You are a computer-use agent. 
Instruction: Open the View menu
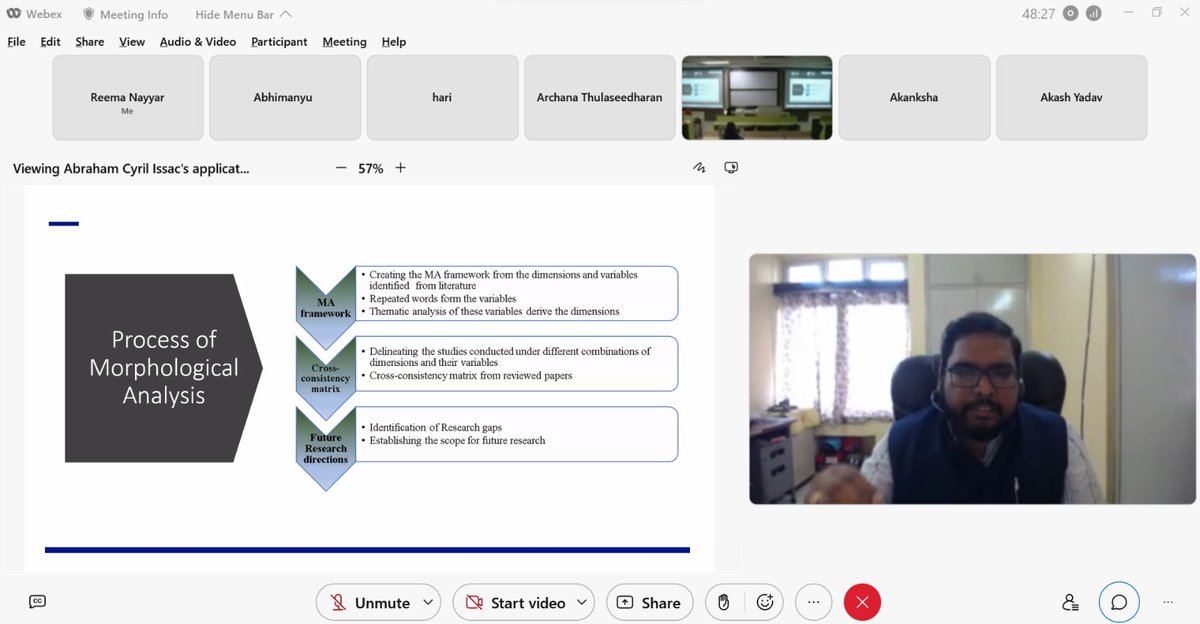(x=132, y=42)
